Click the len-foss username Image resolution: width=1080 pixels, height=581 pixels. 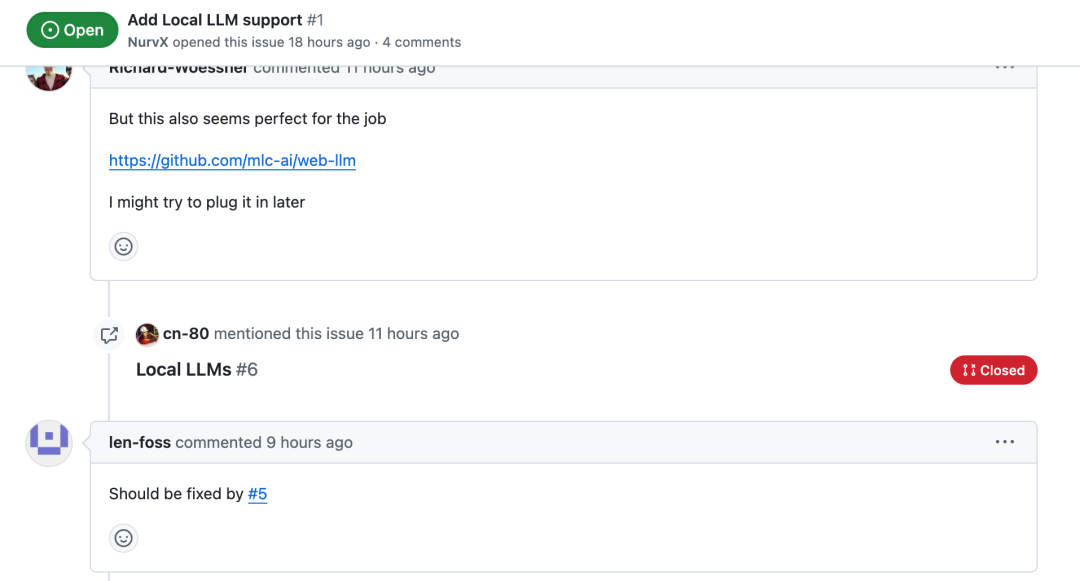tap(140, 443)
